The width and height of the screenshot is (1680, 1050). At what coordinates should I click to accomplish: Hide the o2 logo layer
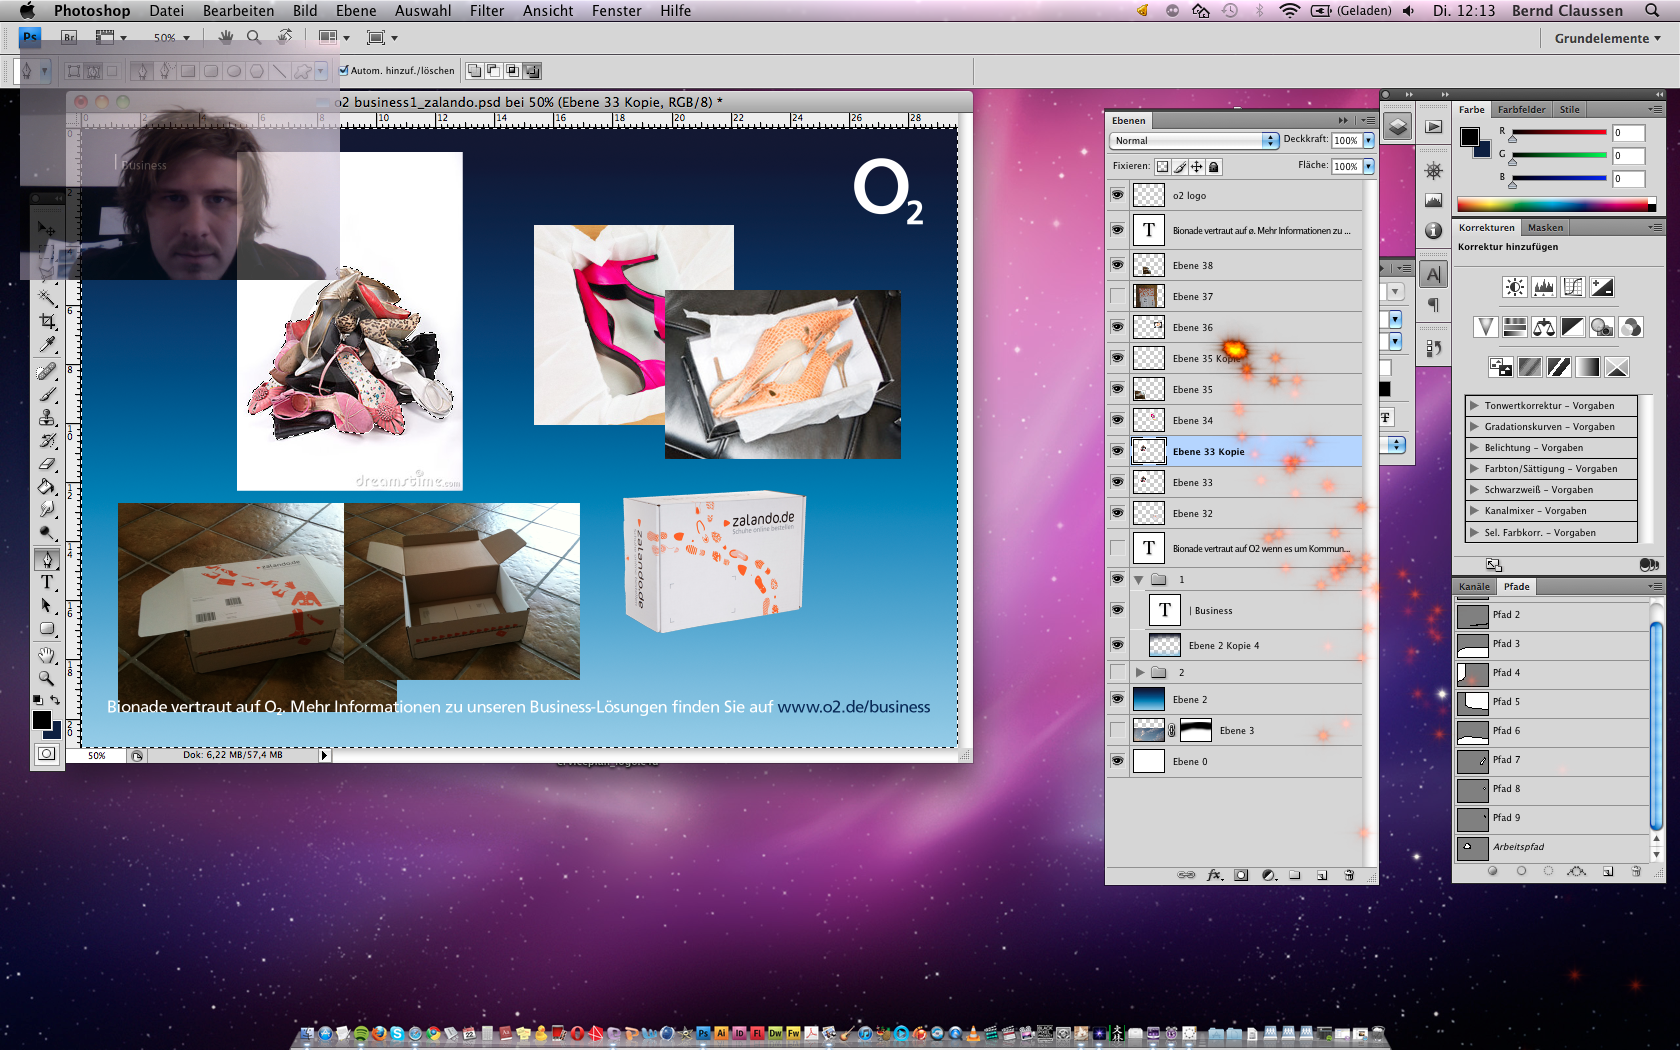coord(1117,195)
